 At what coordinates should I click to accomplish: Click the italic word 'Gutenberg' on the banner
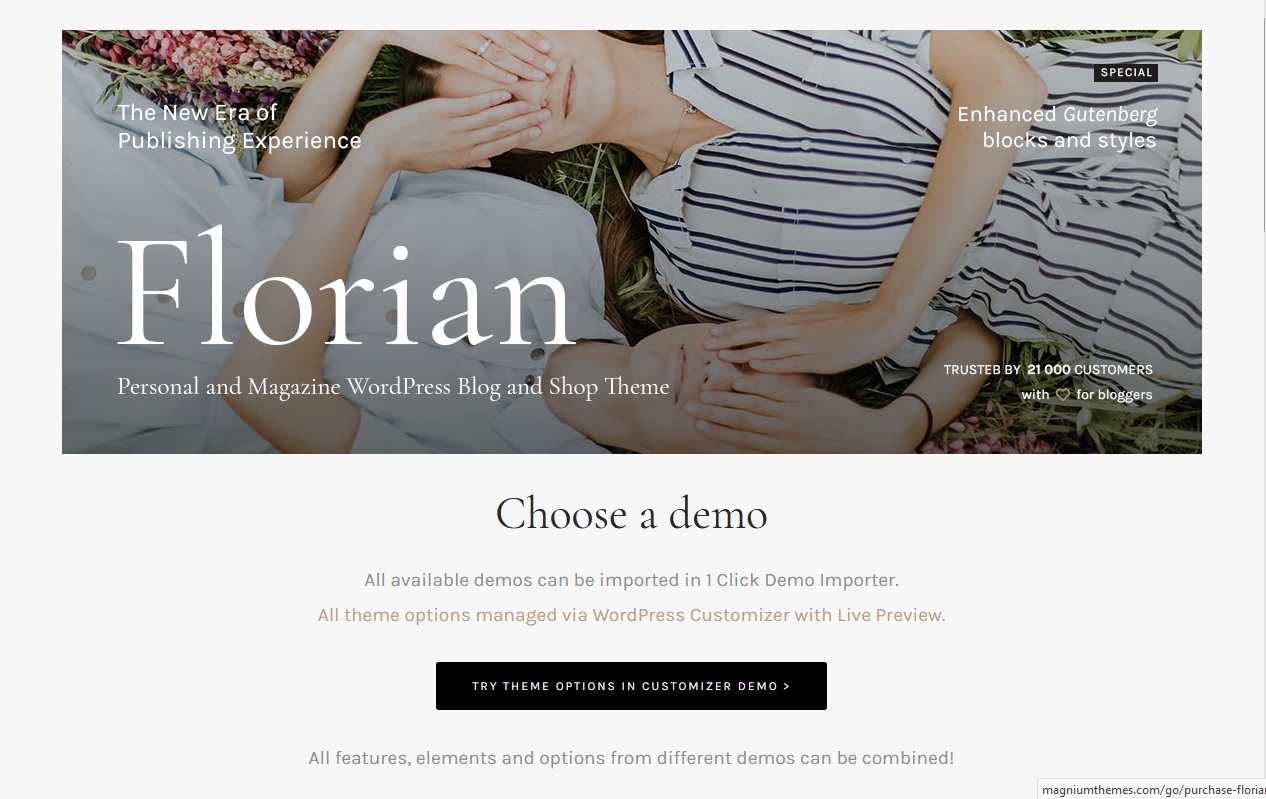pyautogui.click(x=1110, y=115)
